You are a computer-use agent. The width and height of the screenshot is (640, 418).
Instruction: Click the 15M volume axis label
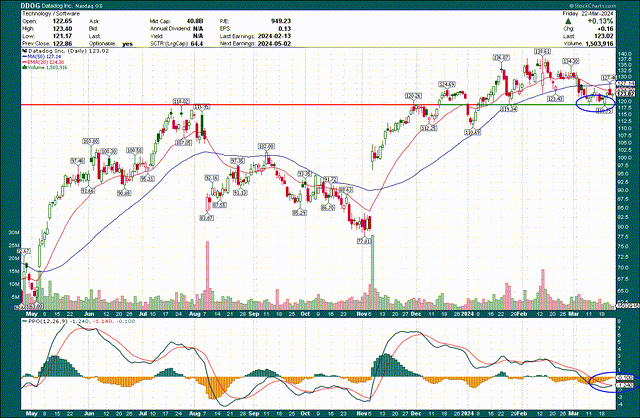pyautogui.click(x=13, y=271)
